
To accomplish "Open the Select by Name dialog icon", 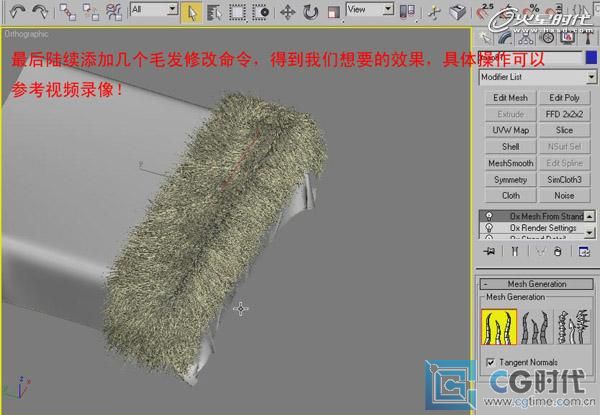I will pos(214,12).
